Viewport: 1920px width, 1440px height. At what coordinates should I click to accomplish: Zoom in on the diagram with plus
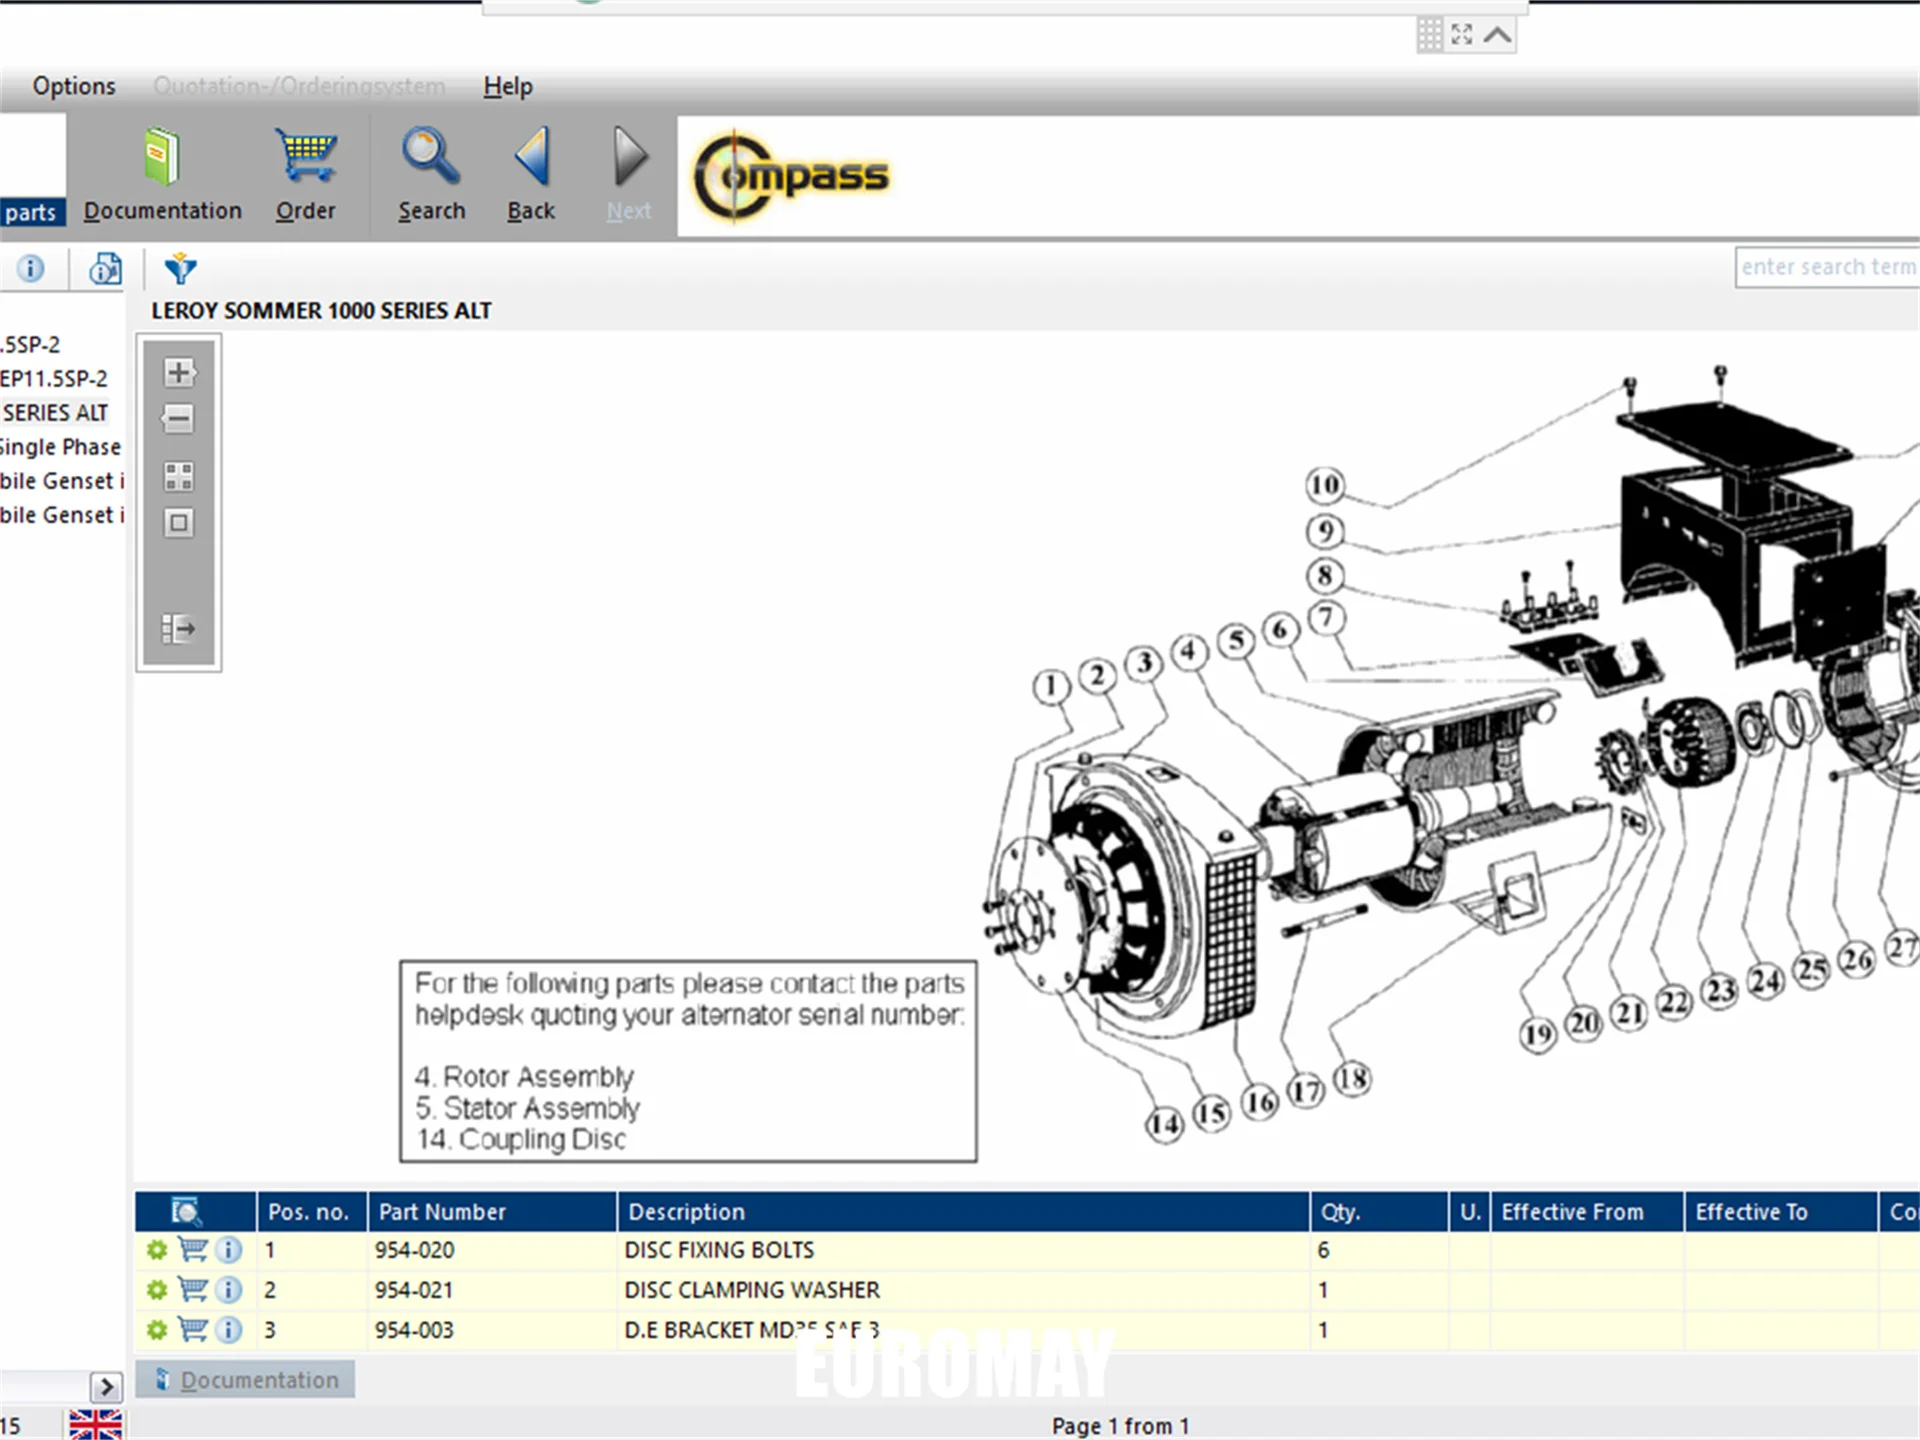179,373
